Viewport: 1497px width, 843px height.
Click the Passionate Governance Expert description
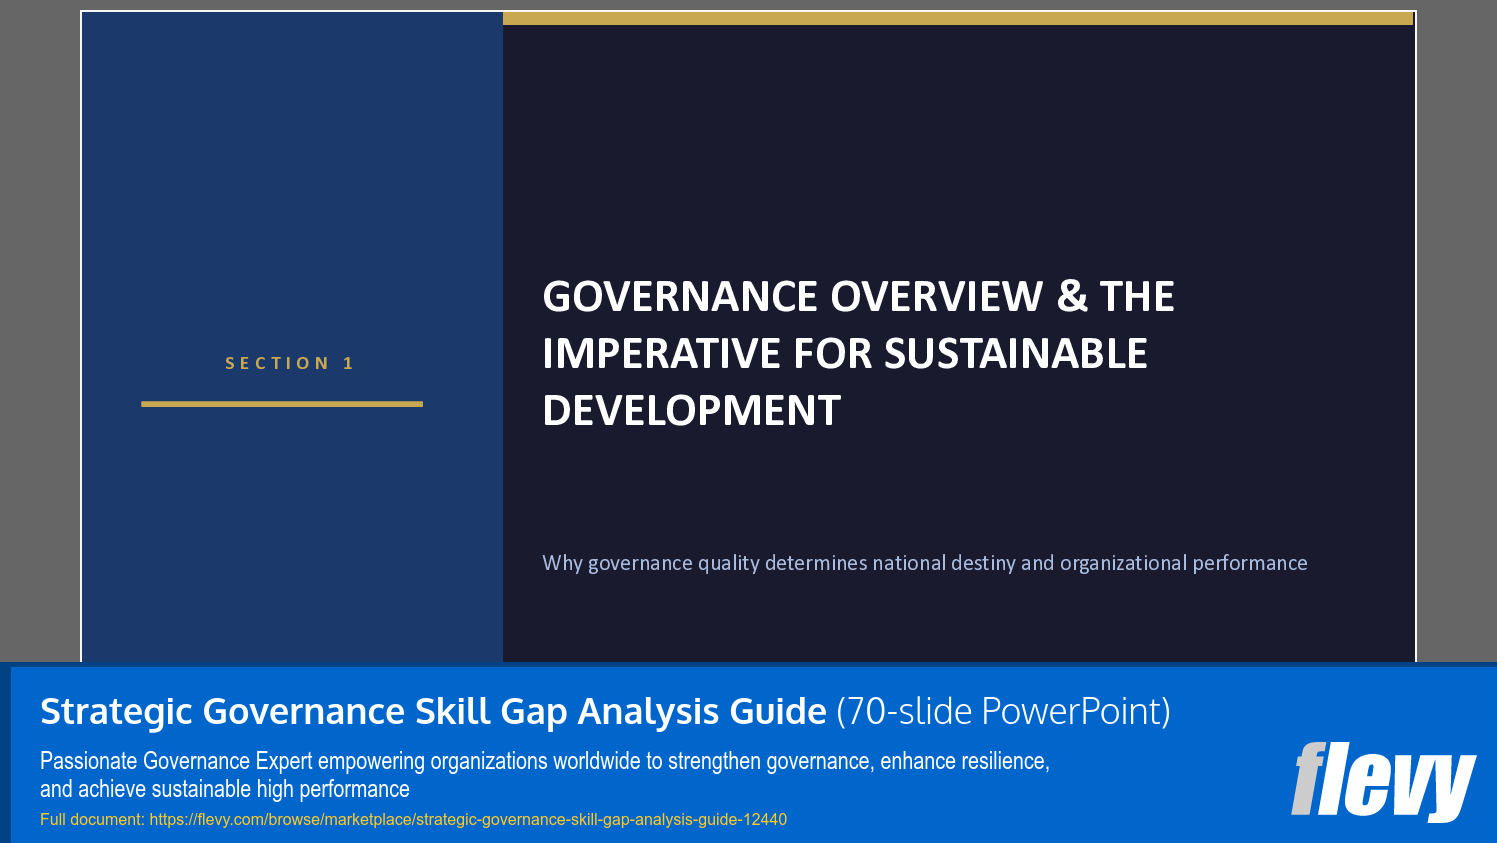pyautogui.click(x=545, y=775)
